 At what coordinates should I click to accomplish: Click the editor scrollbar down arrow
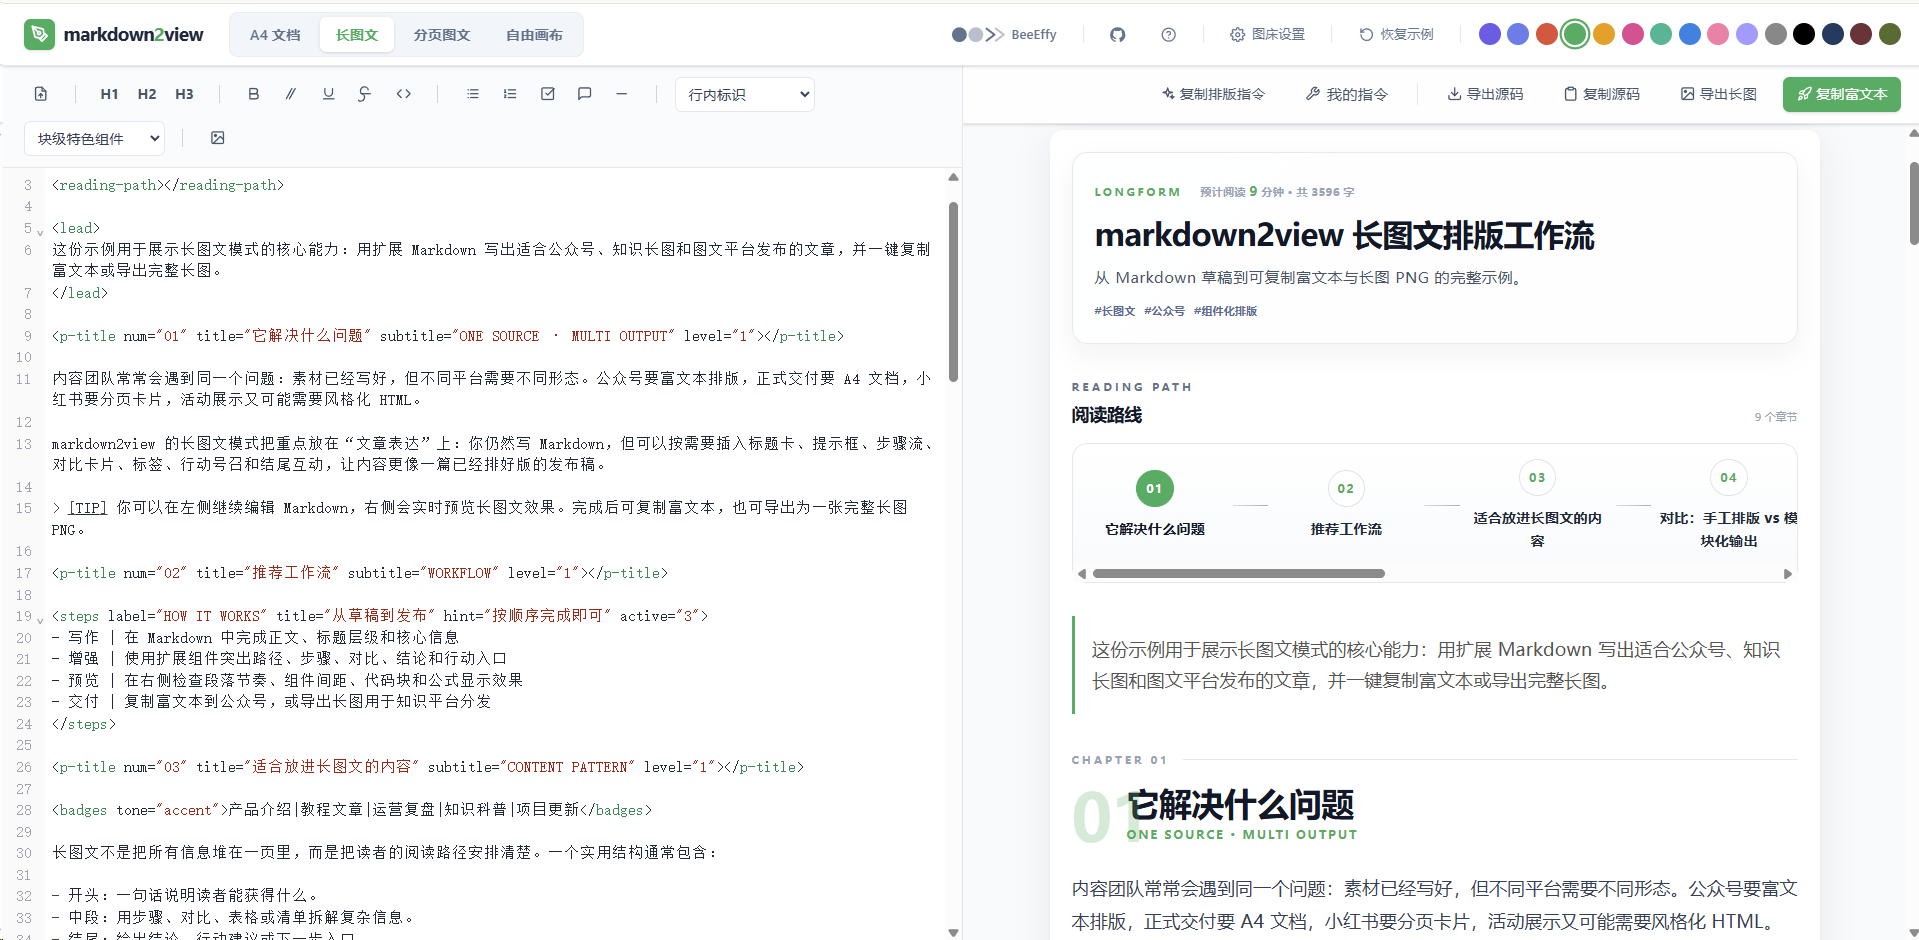click(x=953, y=932)
